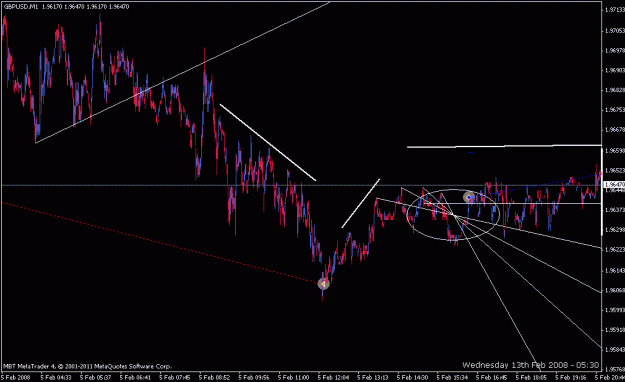This screenshot has width=625, height=382.
Task: Click the 1.96143 price axis label
Action: click(x=614, y=270)
